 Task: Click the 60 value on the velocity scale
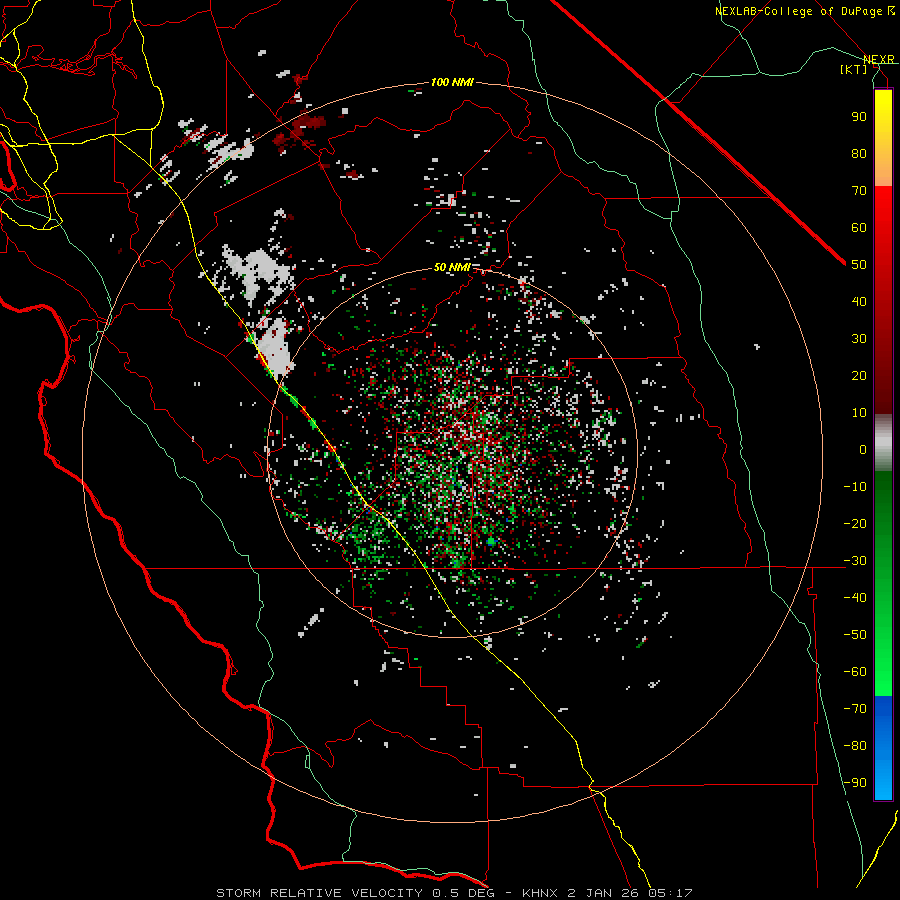point(859,227)
